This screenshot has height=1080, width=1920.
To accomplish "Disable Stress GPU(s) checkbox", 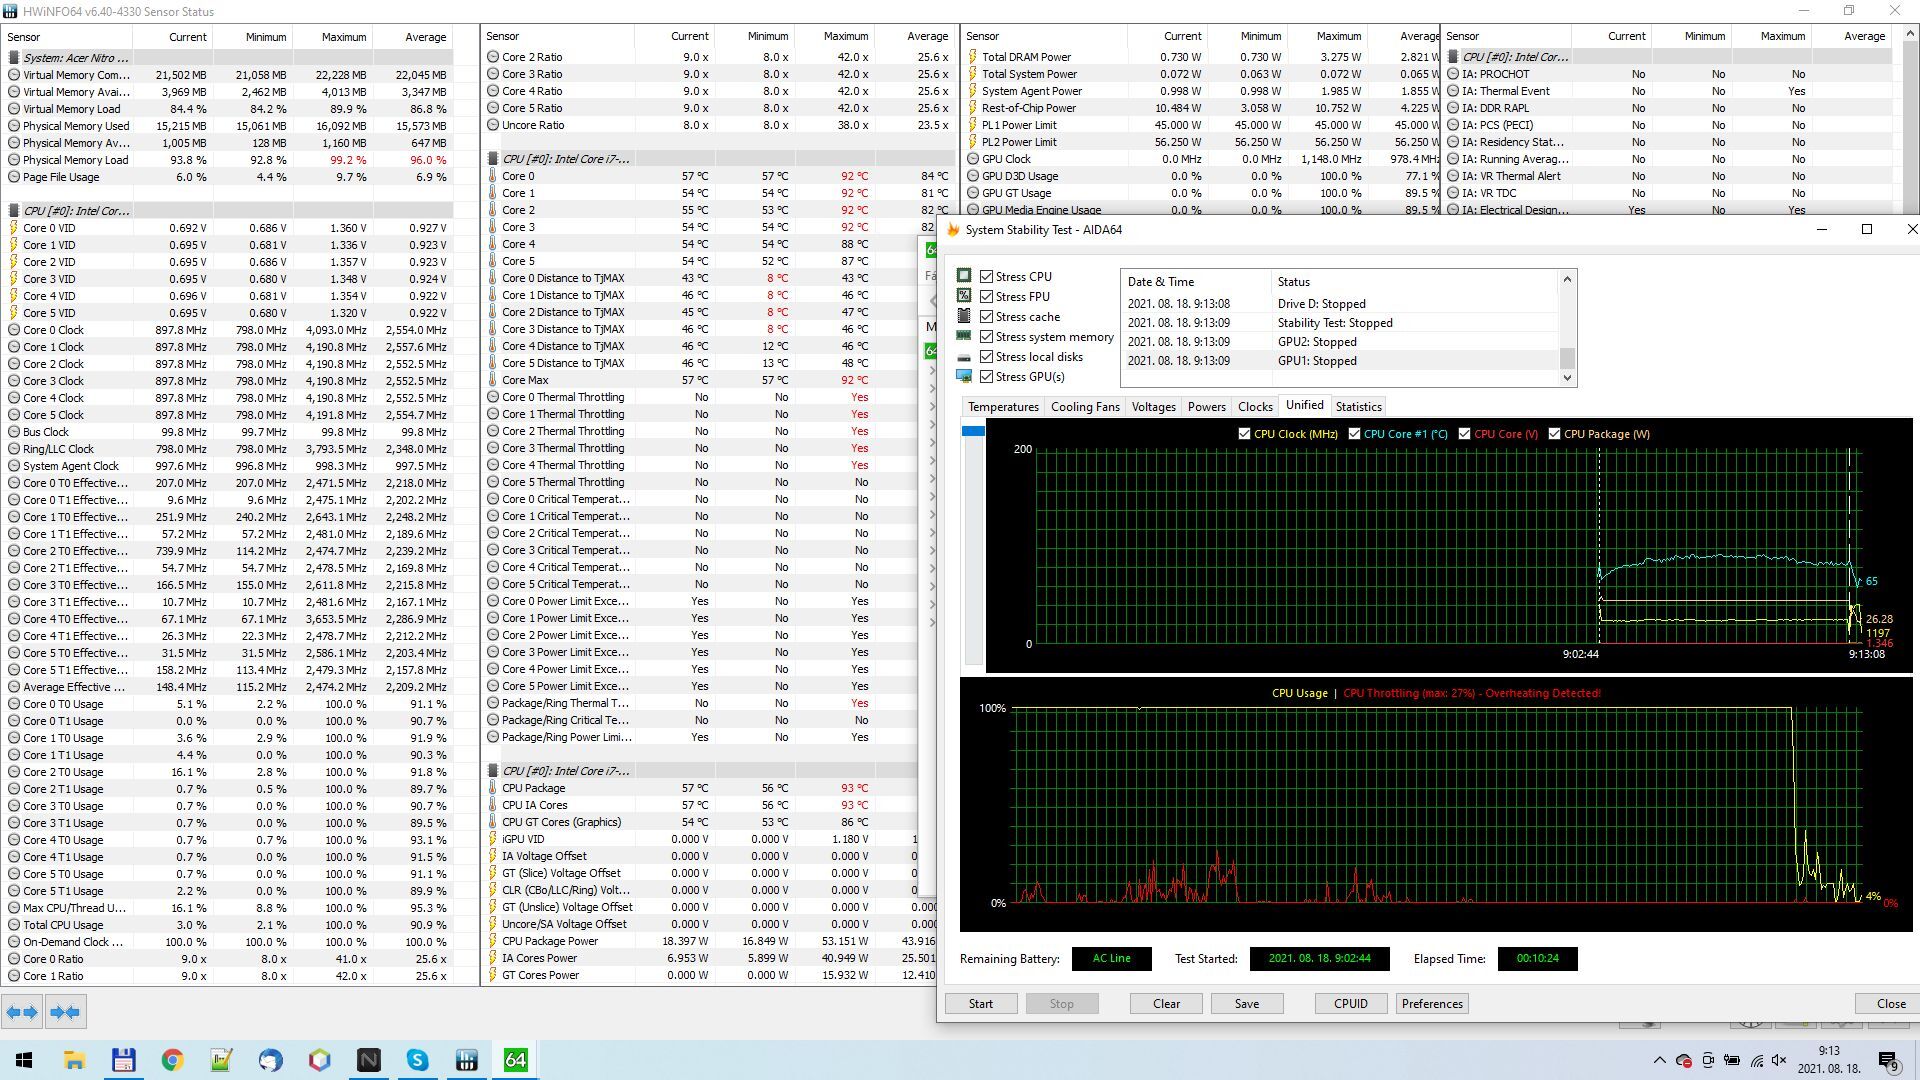I will (987, 377).
